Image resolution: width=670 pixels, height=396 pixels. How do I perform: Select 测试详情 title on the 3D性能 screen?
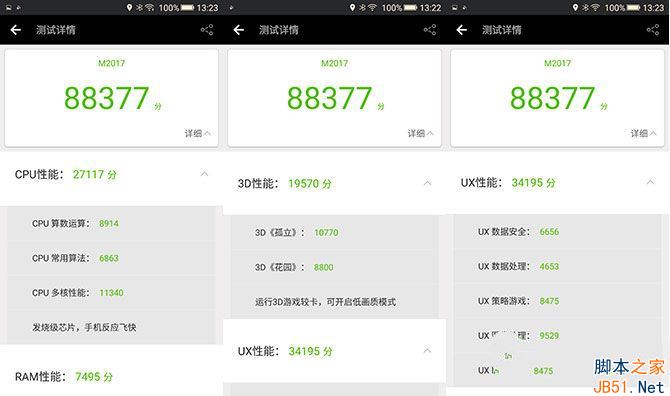tap(279, 30)
